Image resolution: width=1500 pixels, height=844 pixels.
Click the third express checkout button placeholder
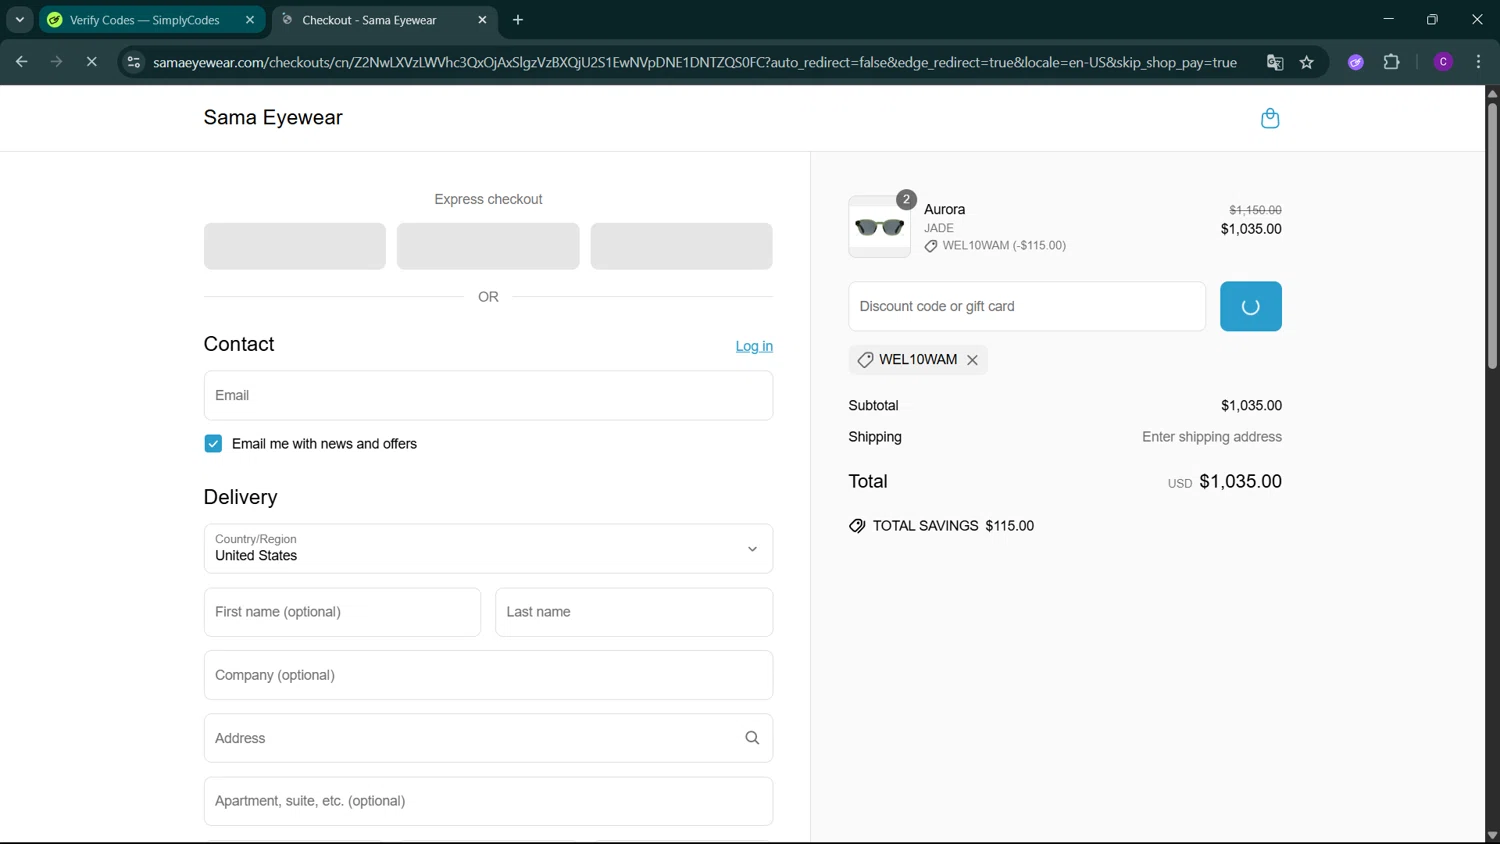point(681,246)
